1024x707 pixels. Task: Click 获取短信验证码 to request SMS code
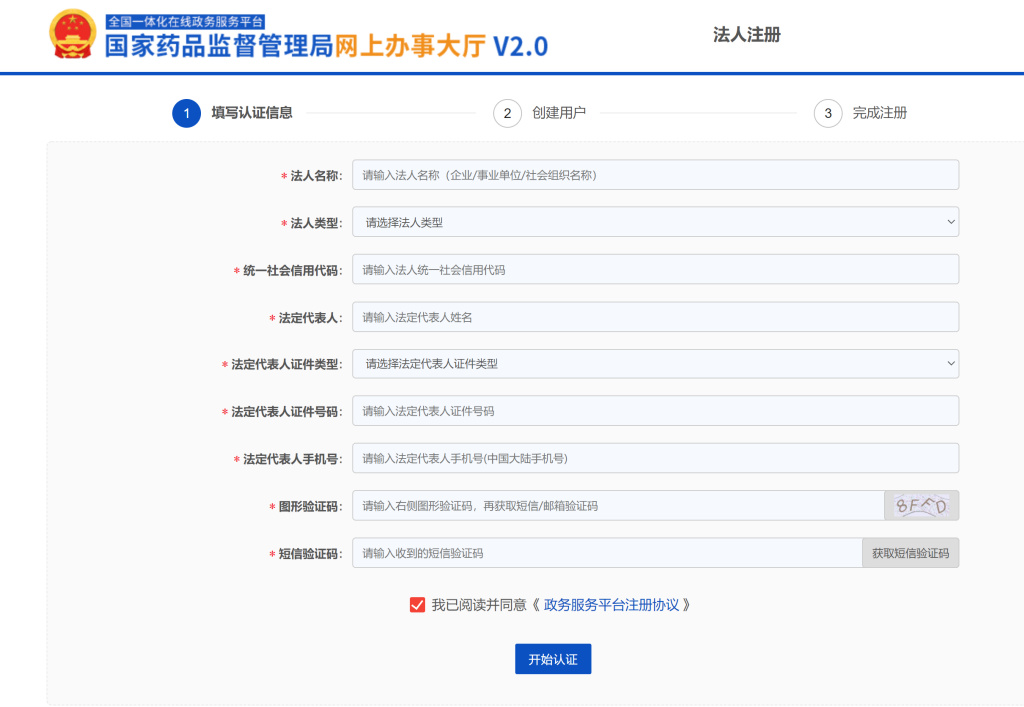point(910,552)
